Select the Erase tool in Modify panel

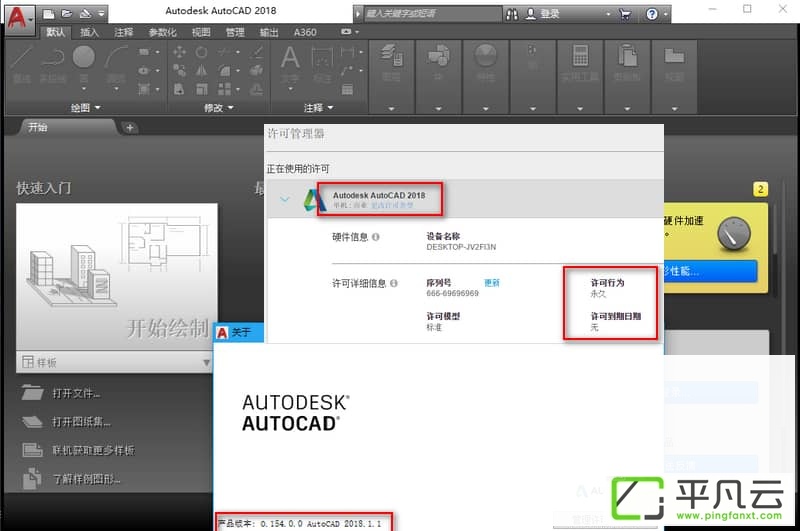tap(257, 52)
